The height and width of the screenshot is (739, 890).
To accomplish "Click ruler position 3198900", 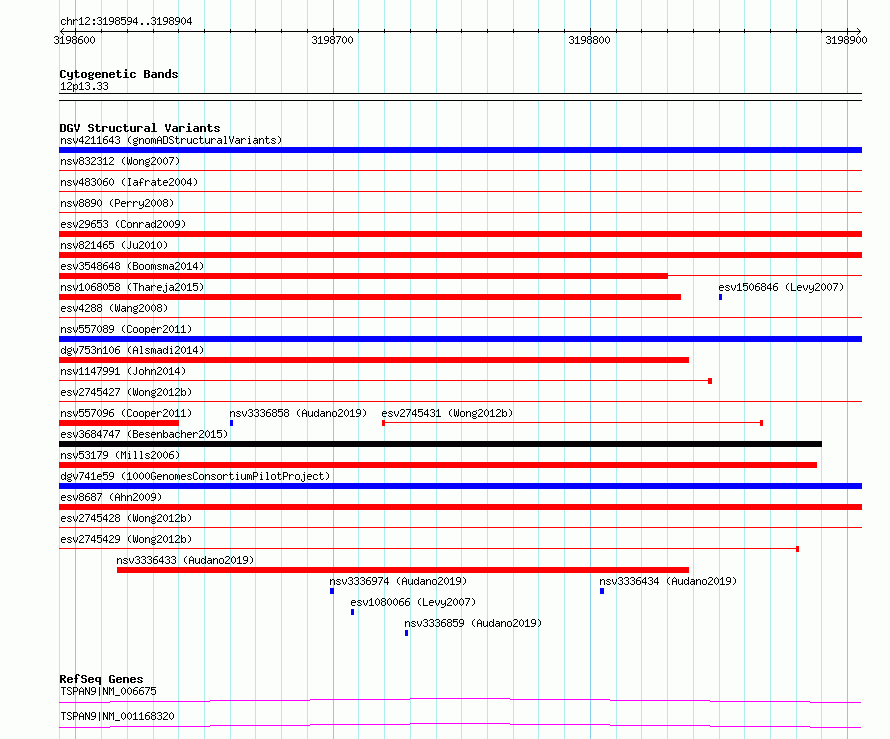I will click(846, 40).
